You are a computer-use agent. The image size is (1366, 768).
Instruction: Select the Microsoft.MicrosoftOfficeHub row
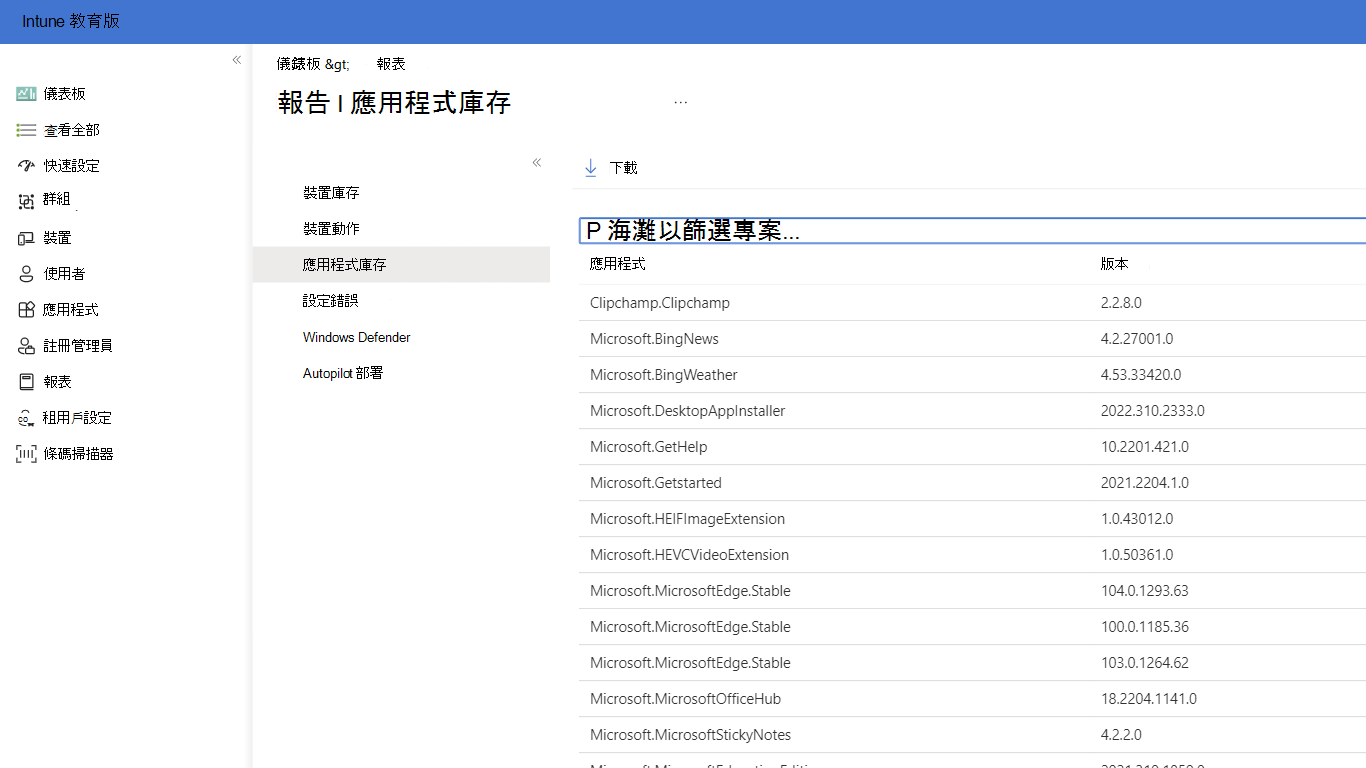click(973, 699)
